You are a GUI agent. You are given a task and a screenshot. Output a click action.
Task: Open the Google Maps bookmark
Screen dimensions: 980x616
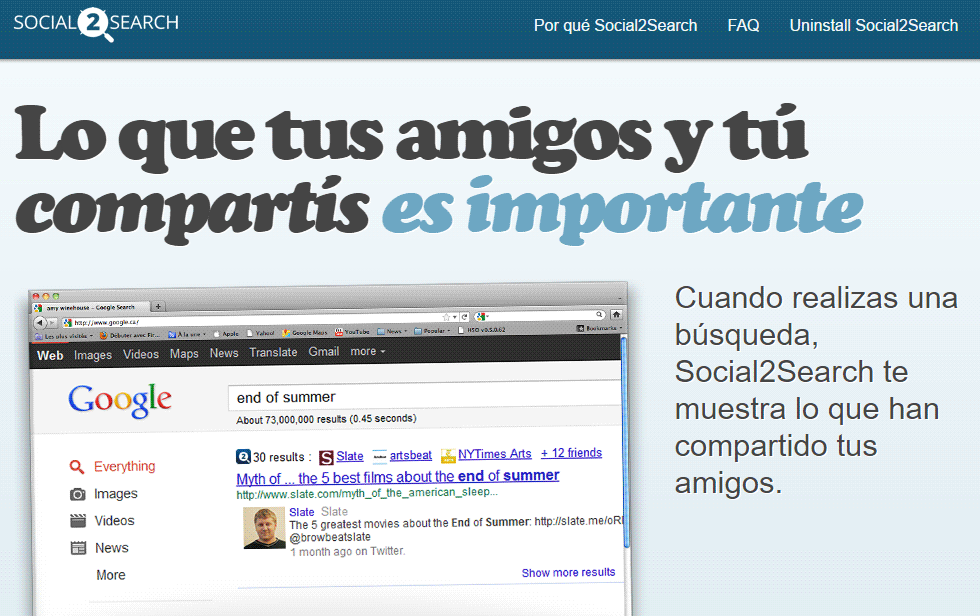(x=304, y=333)
